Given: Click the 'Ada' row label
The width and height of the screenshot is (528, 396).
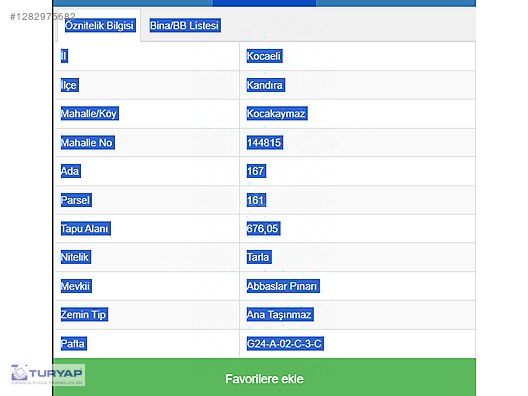Looking at the screenshot, I should [70, 171].
